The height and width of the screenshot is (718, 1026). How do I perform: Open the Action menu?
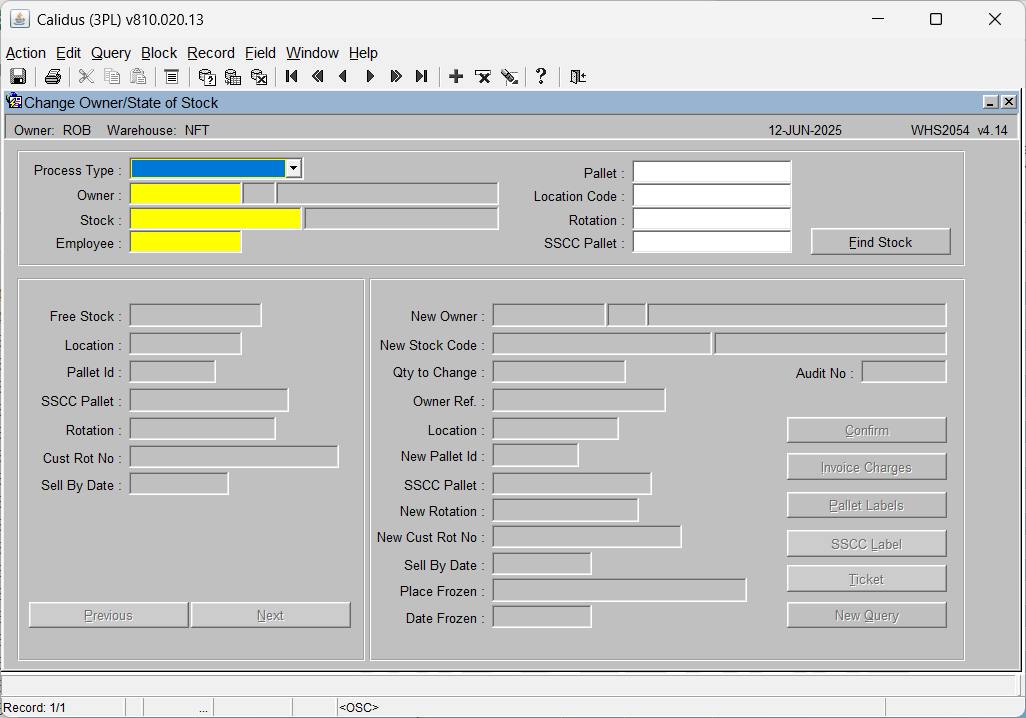click(26, 53)
